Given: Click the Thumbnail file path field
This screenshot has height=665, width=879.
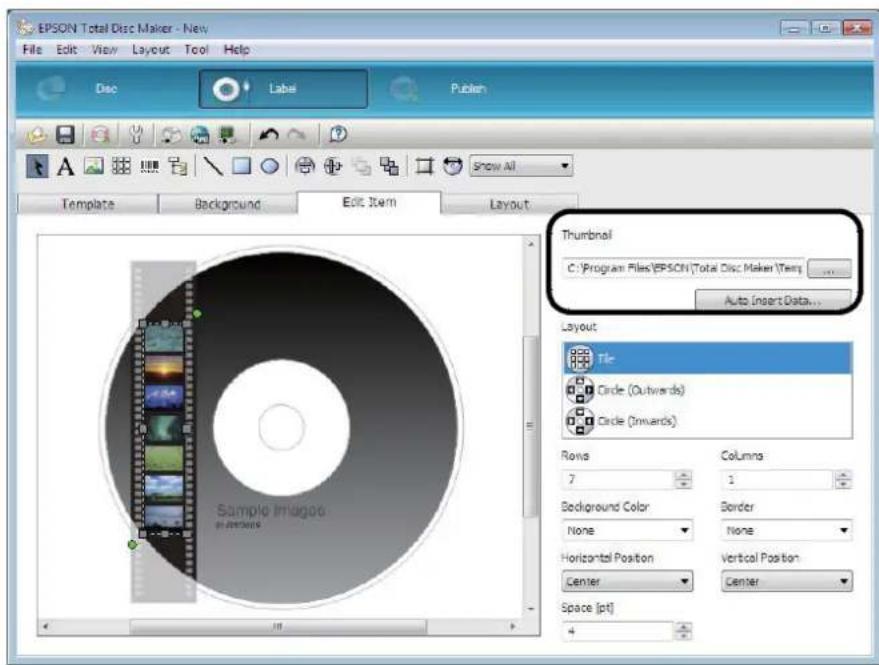Looking at the screenshot, I should pos(683,269).
